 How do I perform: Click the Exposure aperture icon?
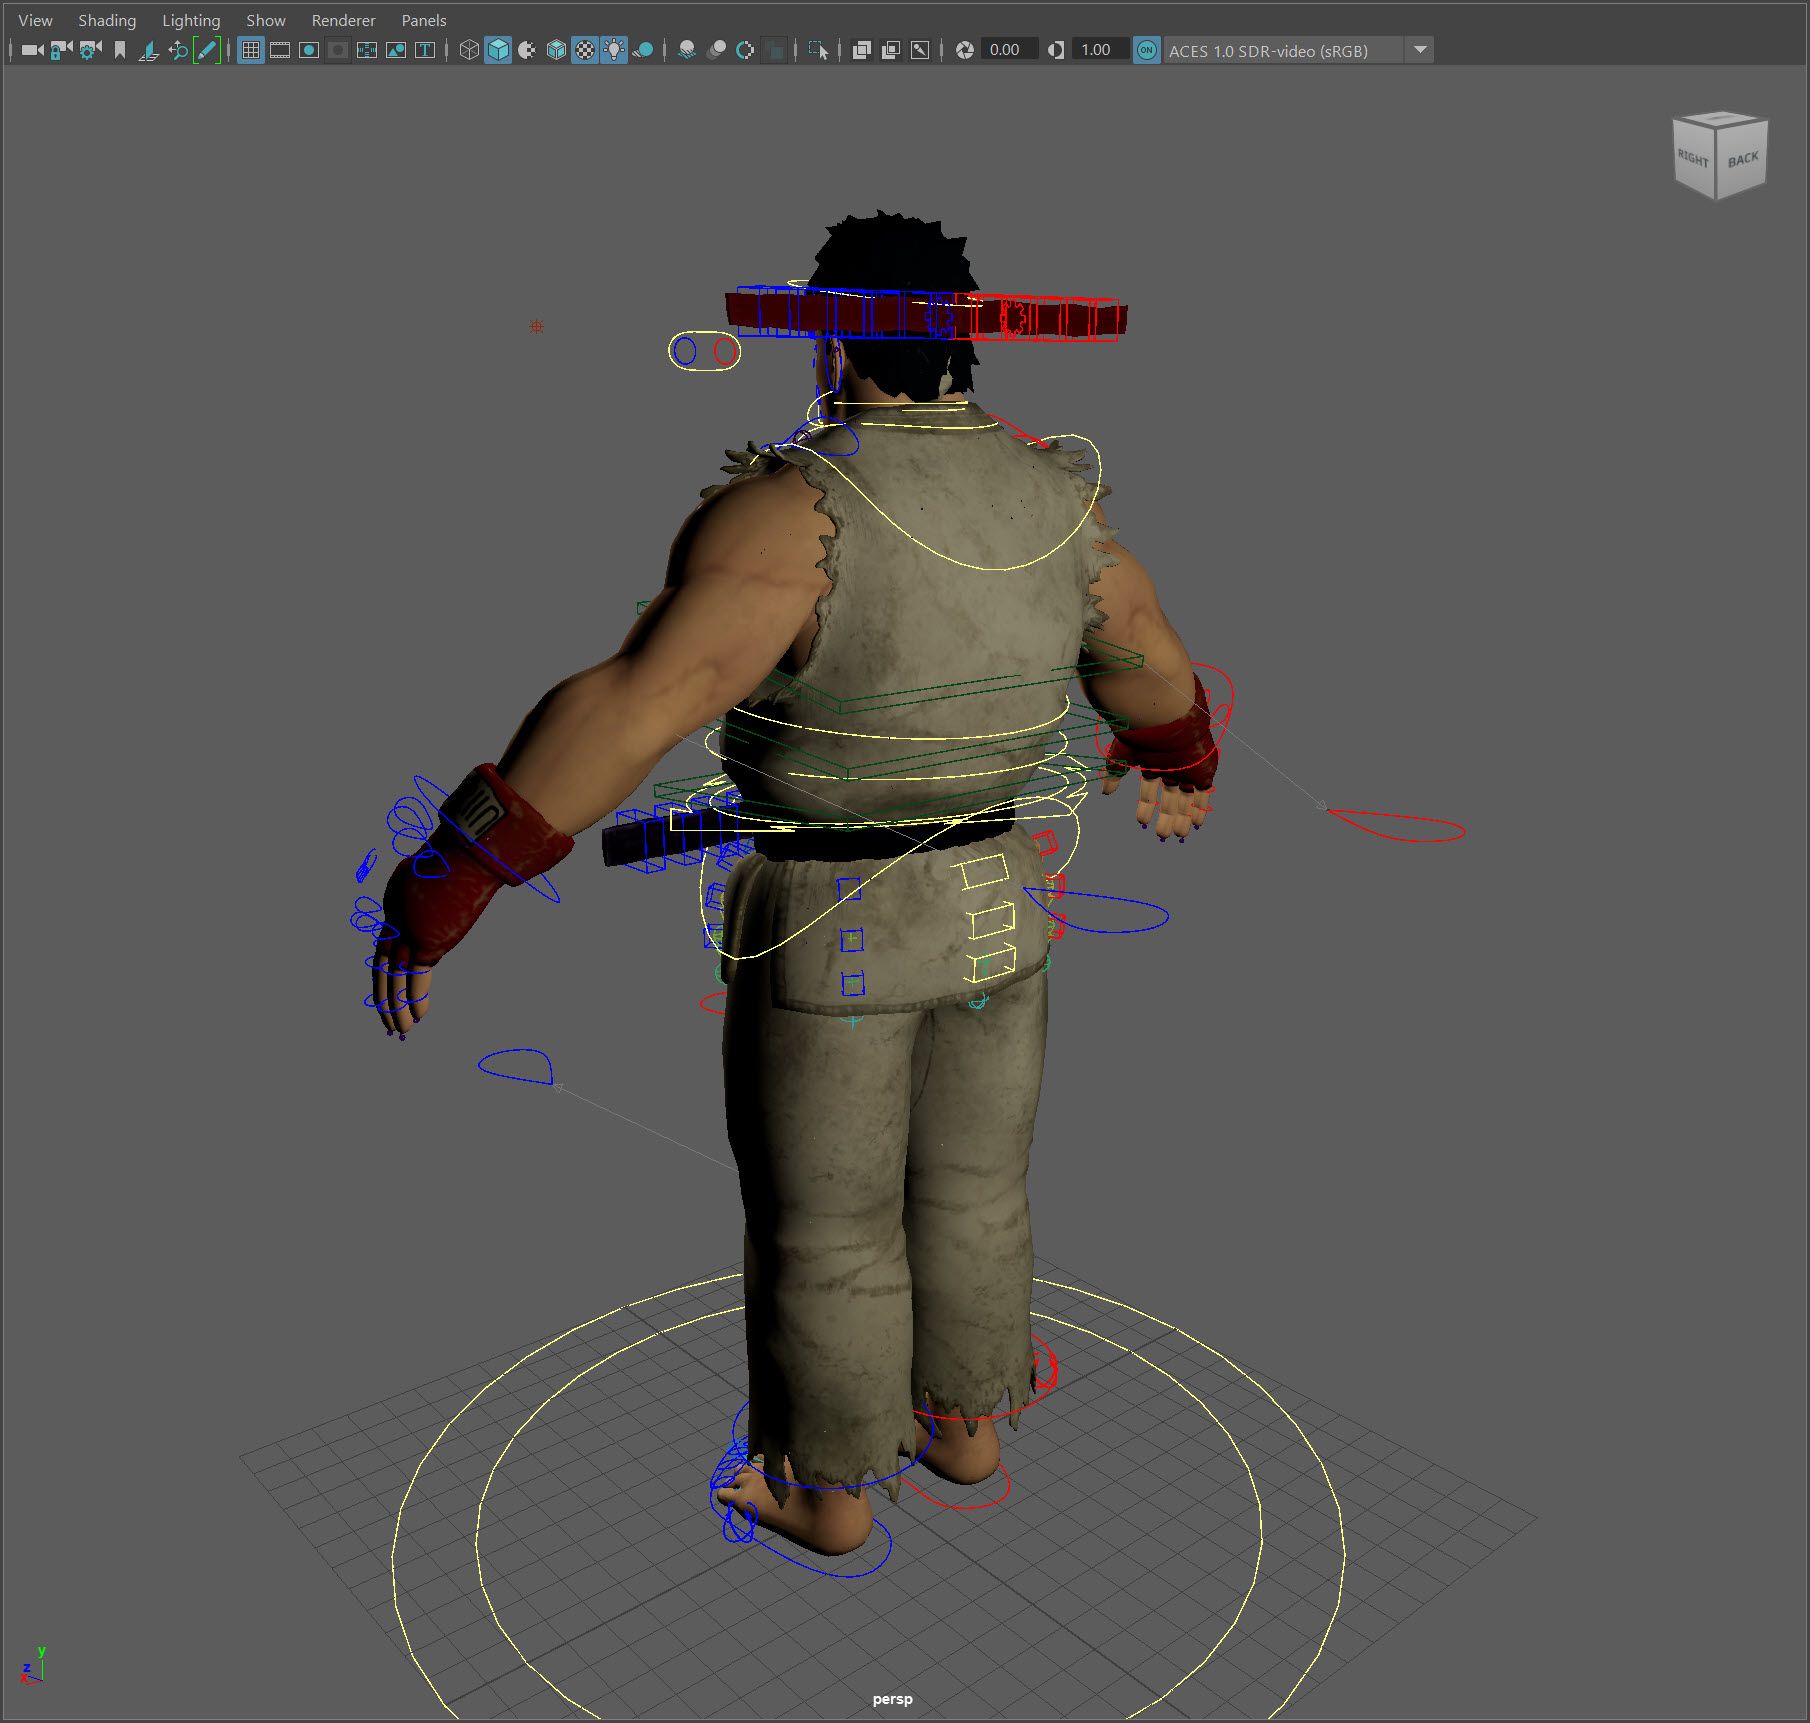965,50
